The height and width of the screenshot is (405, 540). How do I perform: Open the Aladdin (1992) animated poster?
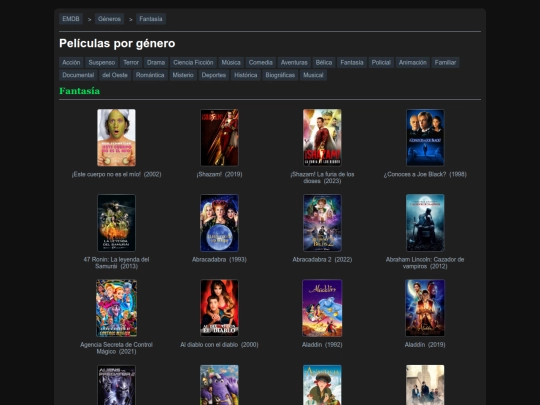[x=322, y=308]
